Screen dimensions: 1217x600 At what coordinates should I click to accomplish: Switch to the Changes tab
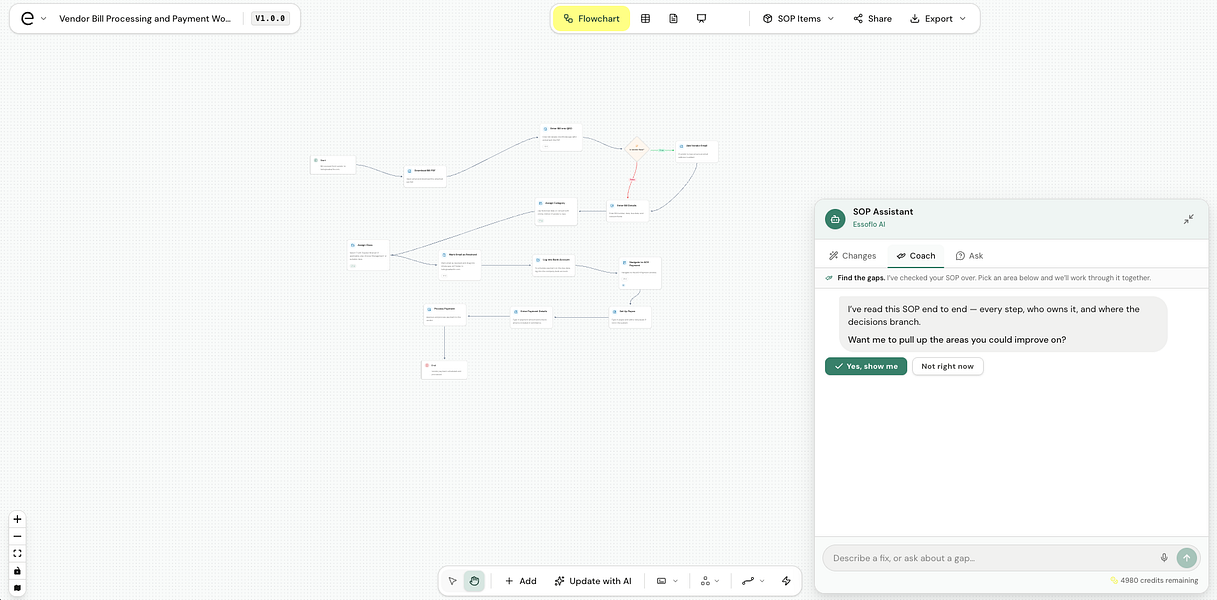click(852, 256)
